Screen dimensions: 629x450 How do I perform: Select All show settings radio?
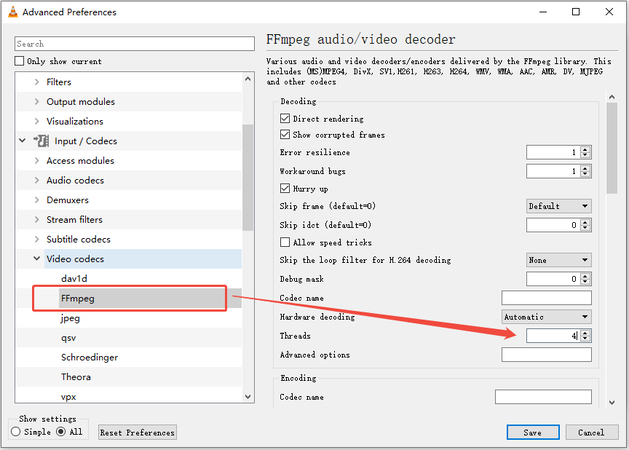[61, 432]
